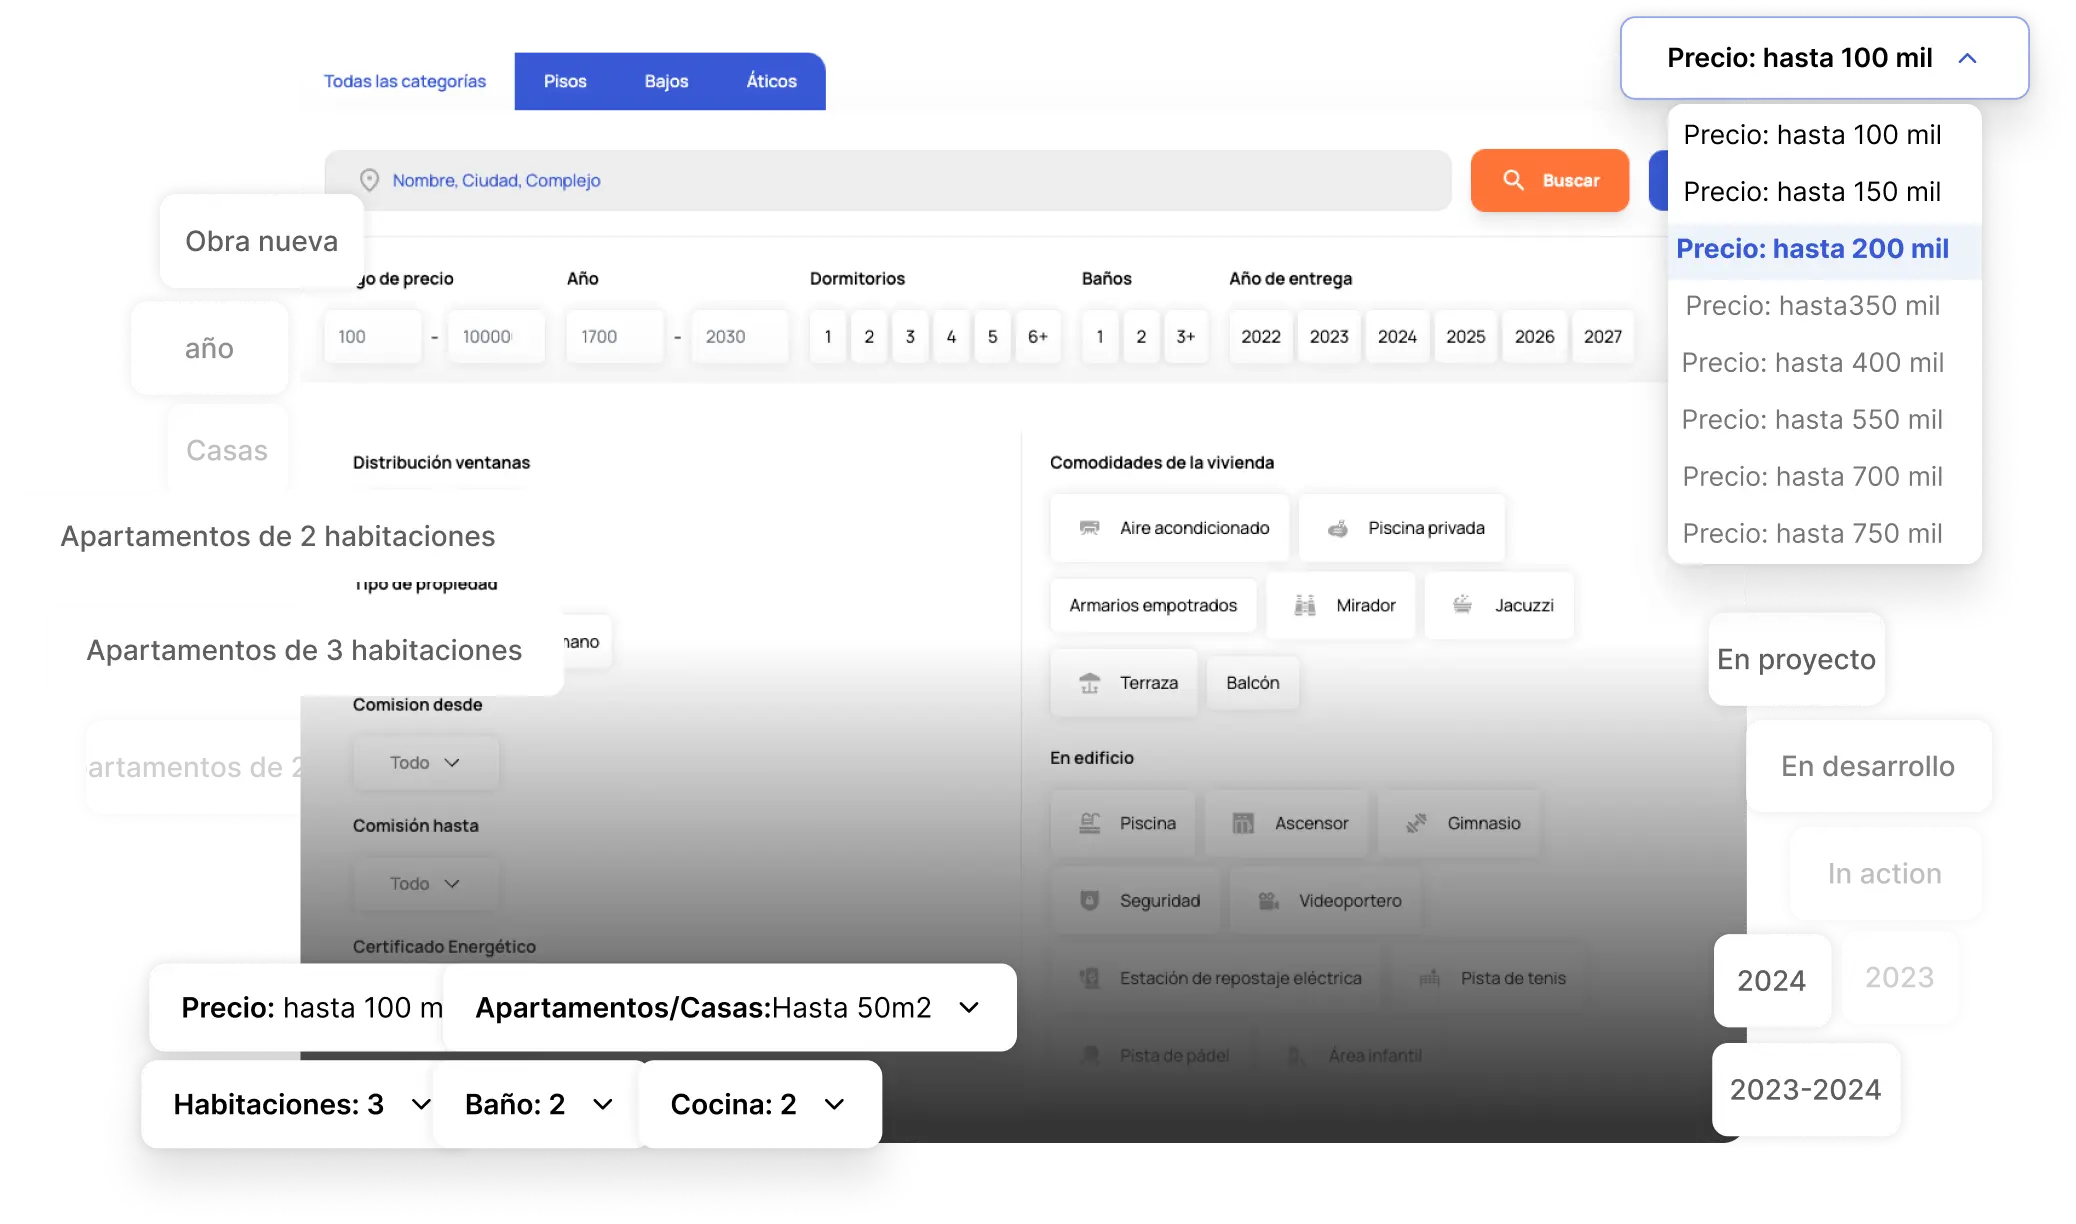Open the Comision desde Todo dropdown
Viewport: 2076px width, 1224px height.
(425, 763)
